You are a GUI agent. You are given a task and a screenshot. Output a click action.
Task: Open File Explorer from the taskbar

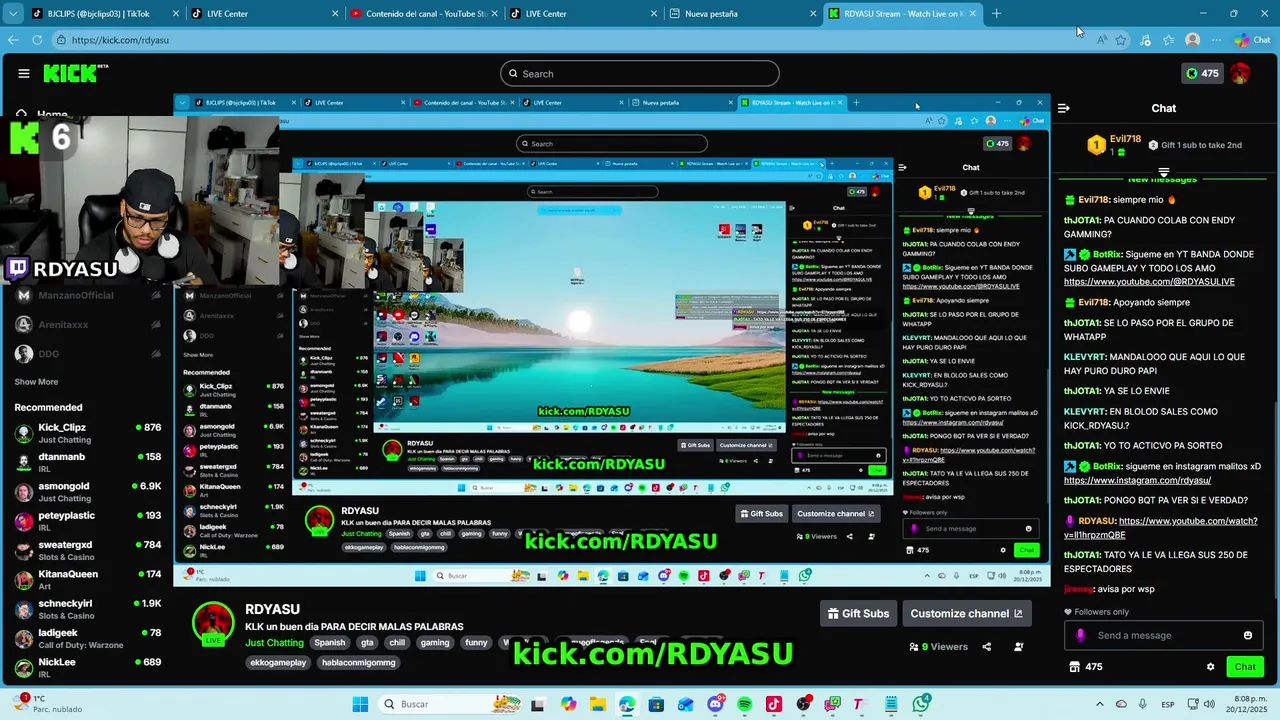pos(597,704)
